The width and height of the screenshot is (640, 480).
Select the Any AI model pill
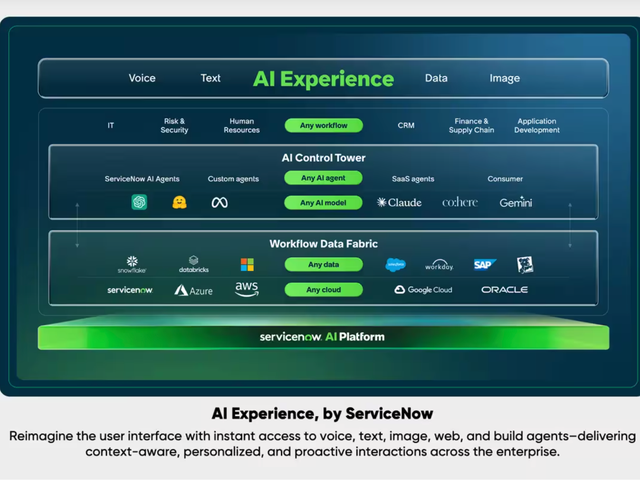[323, 203]
